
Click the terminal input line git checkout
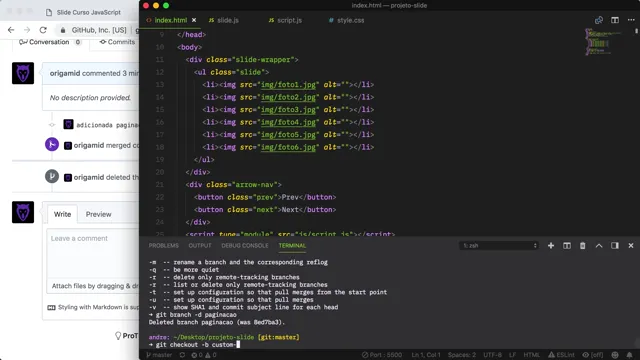(x=195, y=344)
